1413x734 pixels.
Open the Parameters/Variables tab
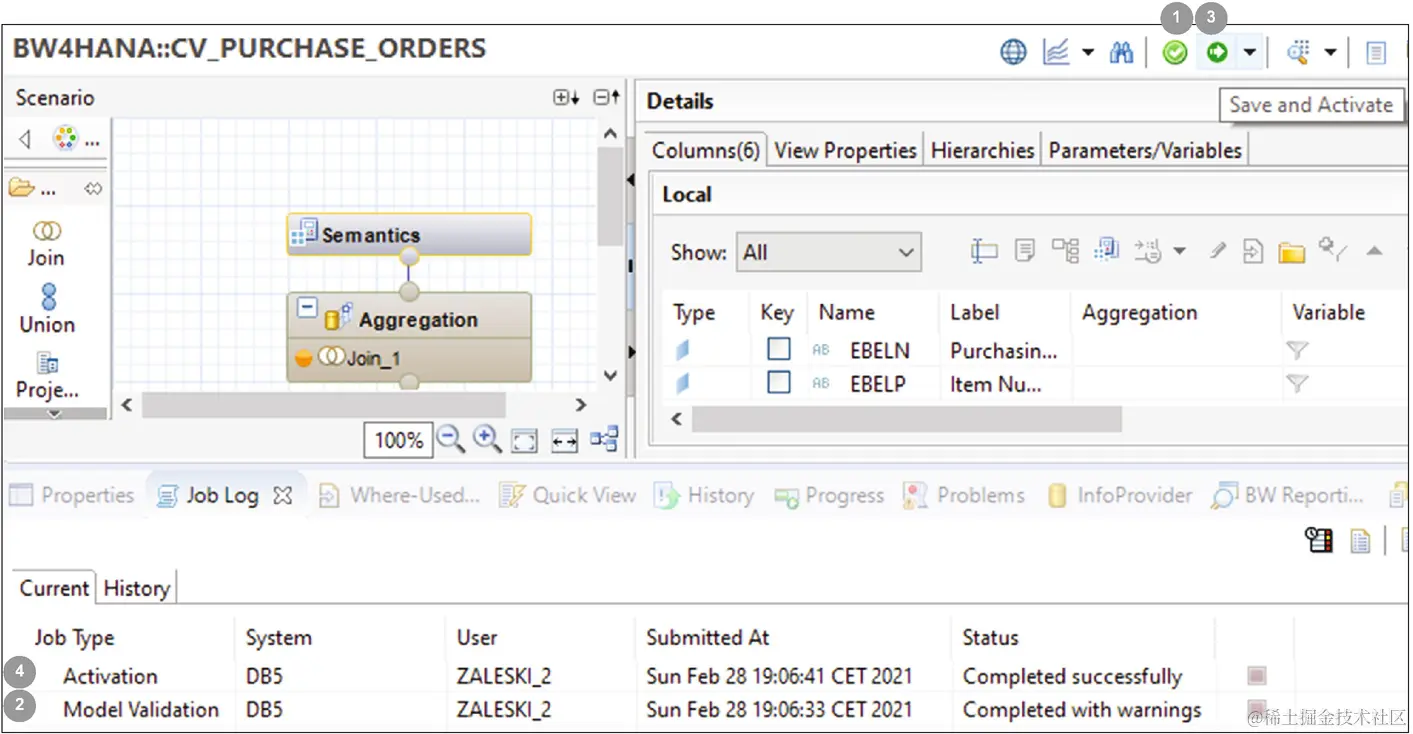coord(1145,150)
